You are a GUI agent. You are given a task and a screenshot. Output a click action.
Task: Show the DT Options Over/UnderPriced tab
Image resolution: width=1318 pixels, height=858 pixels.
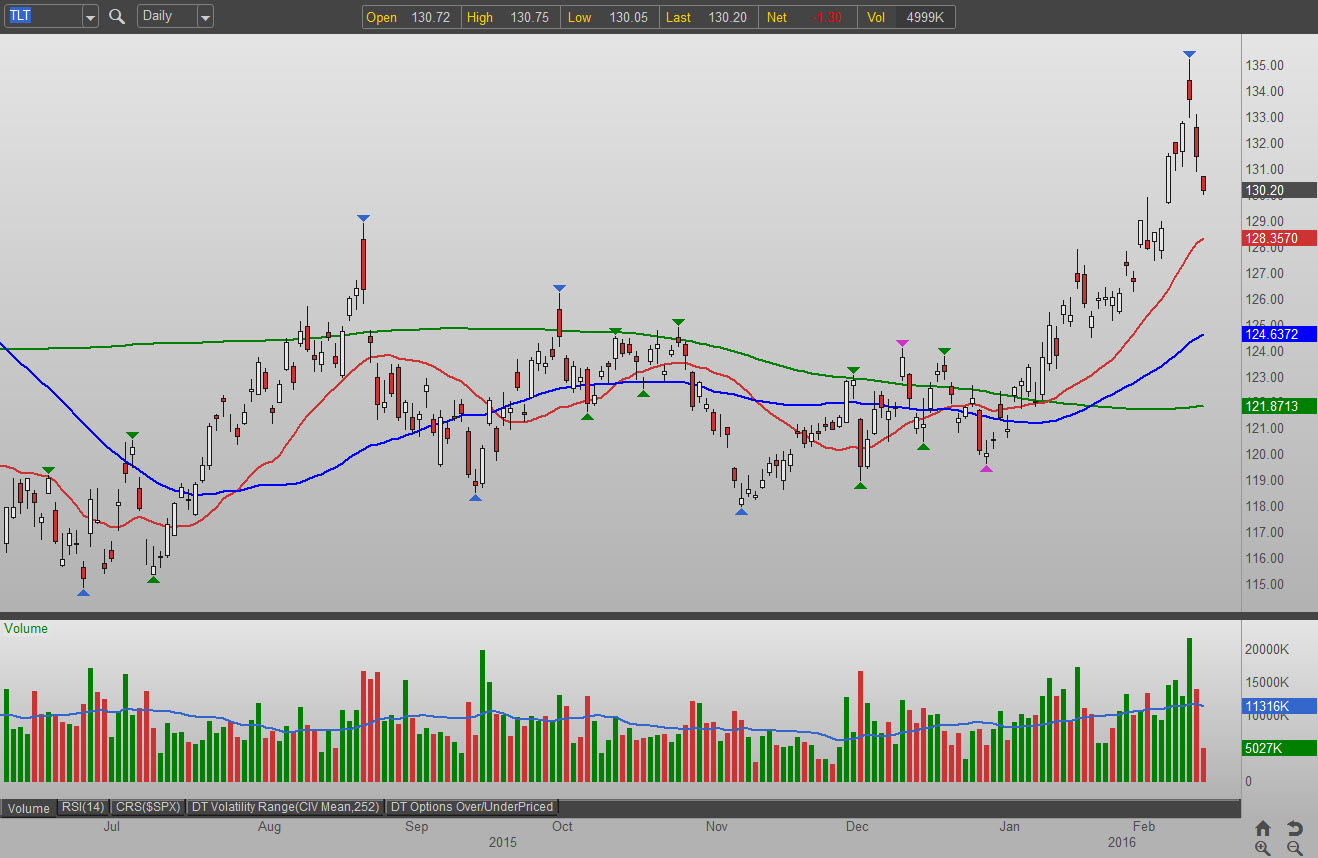point(471,807)
